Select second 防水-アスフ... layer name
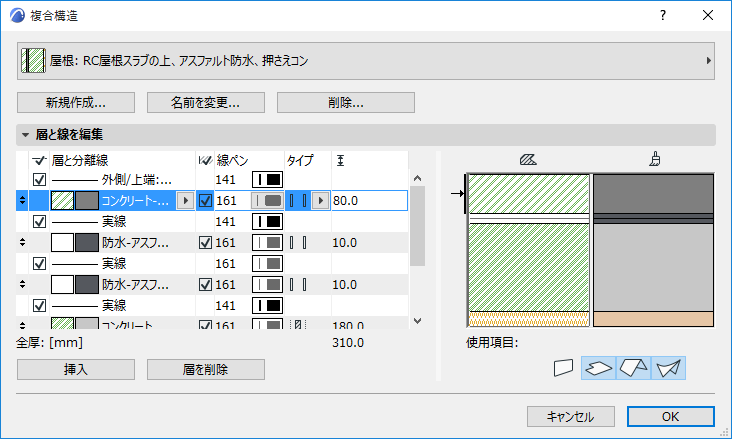732x439 pixels. pos(135,285)
